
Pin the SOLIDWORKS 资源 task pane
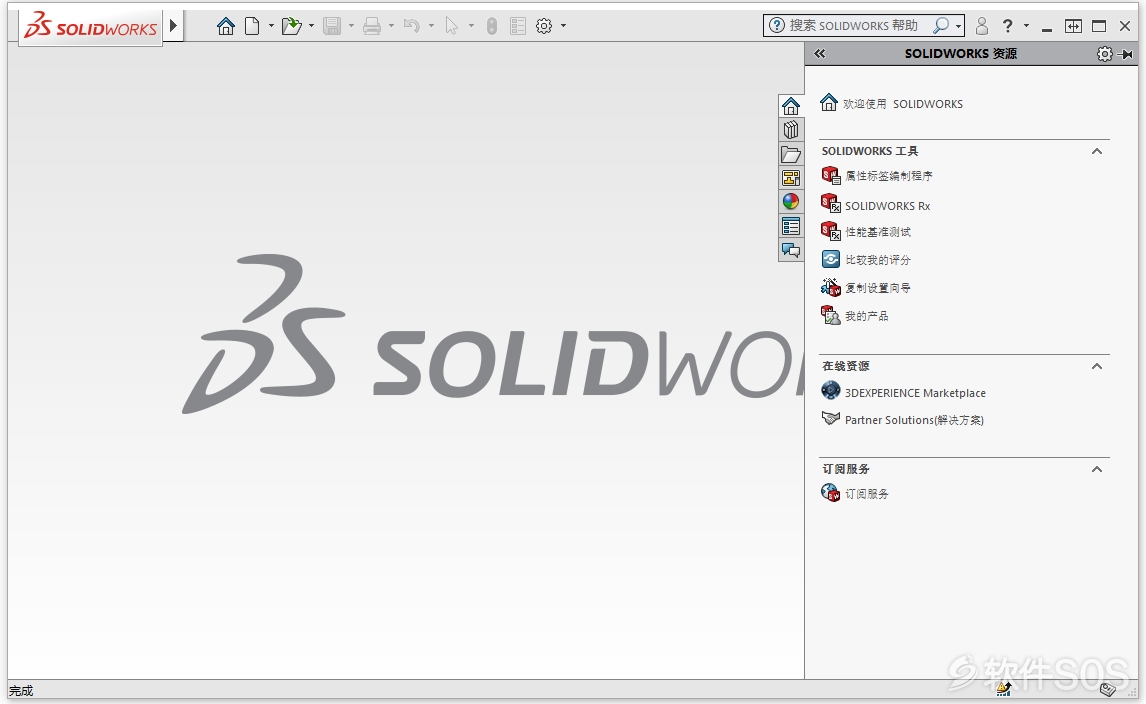tap(1126, 54)
